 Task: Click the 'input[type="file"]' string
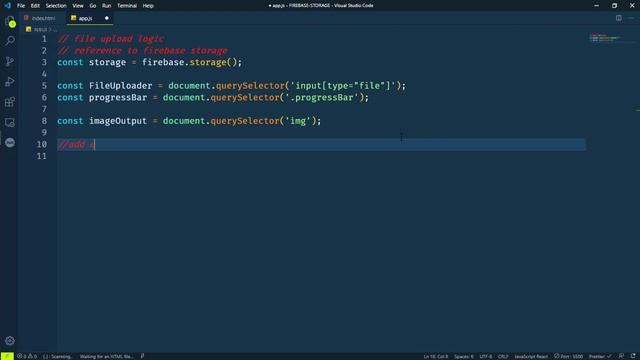pyautogui.click(x=343, y=86)
